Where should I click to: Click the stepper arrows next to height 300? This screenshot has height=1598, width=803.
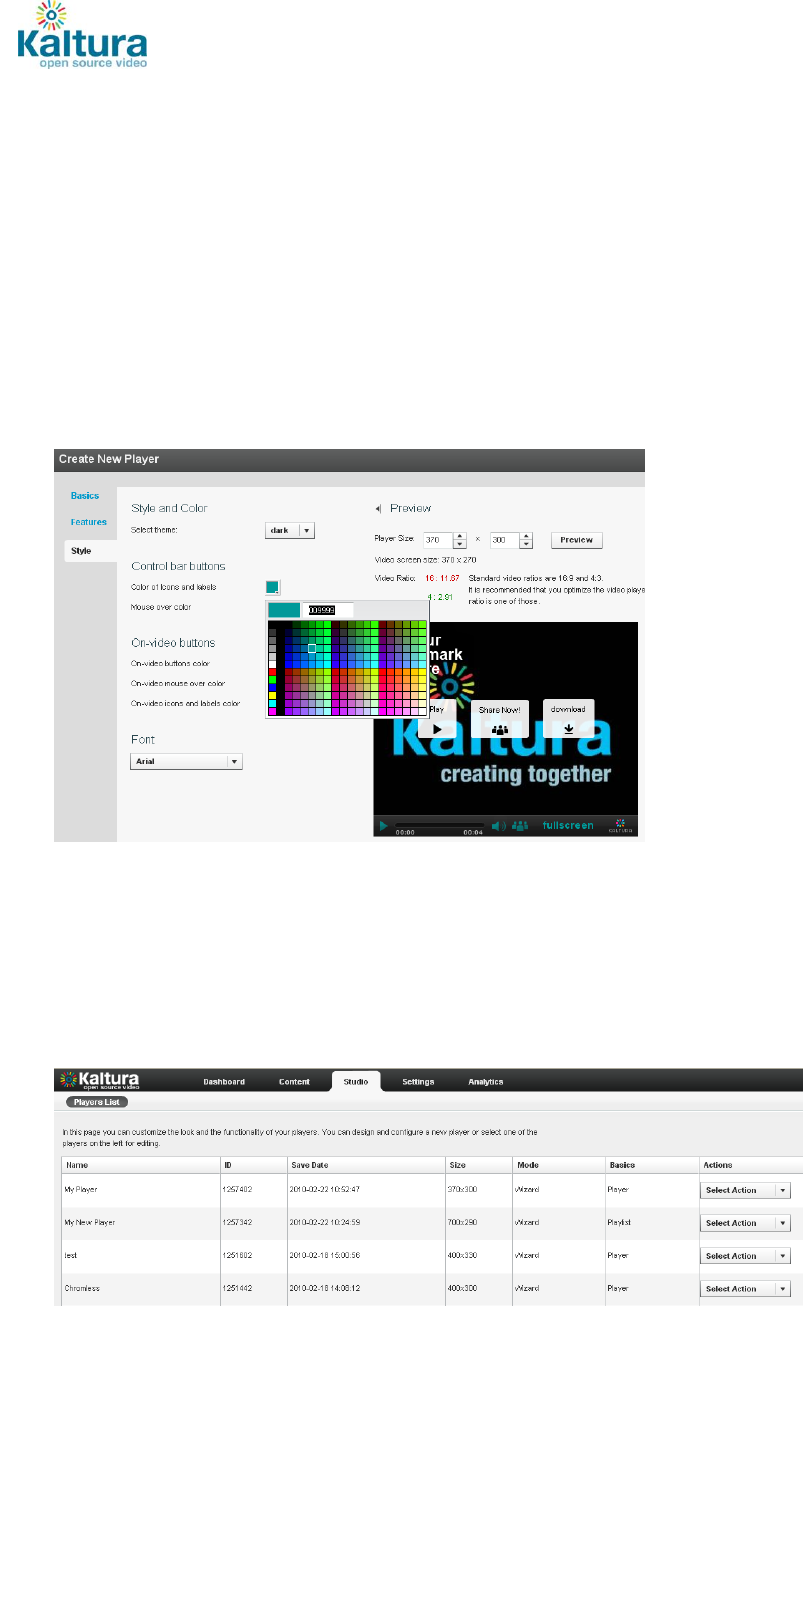(x=526, y=540)
